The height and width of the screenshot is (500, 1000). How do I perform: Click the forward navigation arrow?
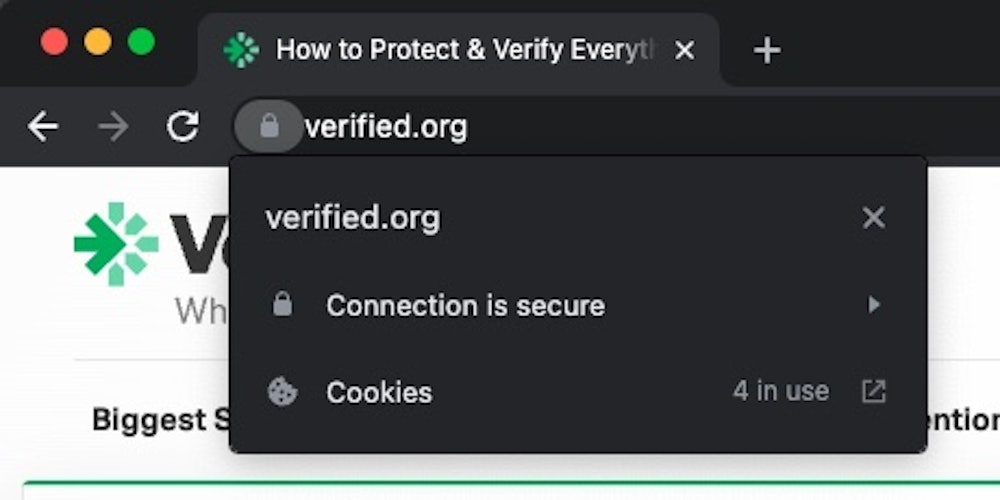click(x=113, y=126)
